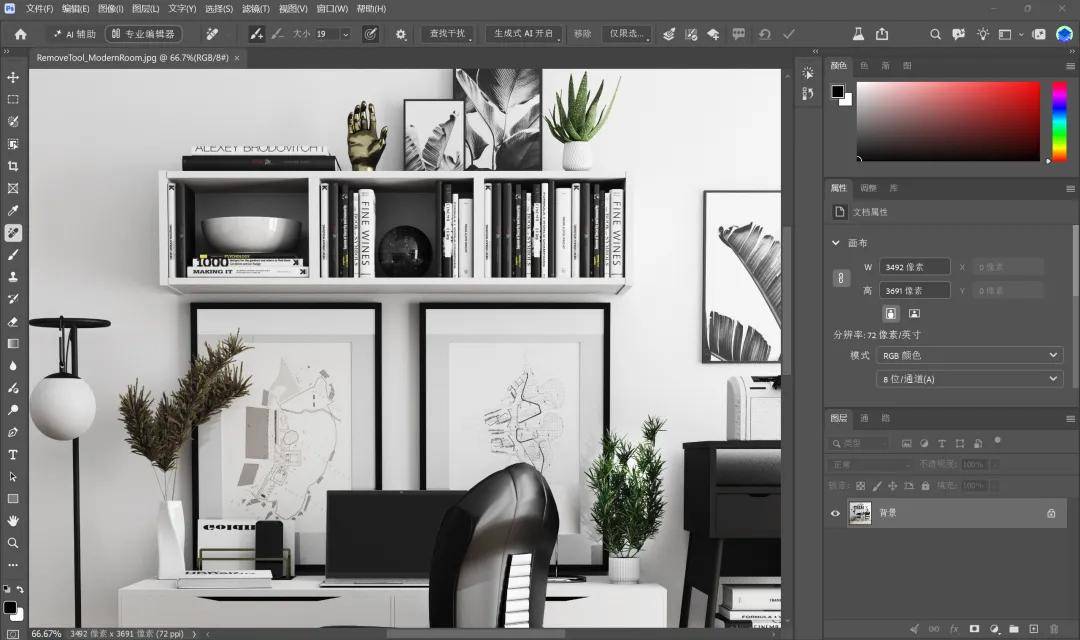
Task: Select the Pen tool
Action: pos(13,432)
